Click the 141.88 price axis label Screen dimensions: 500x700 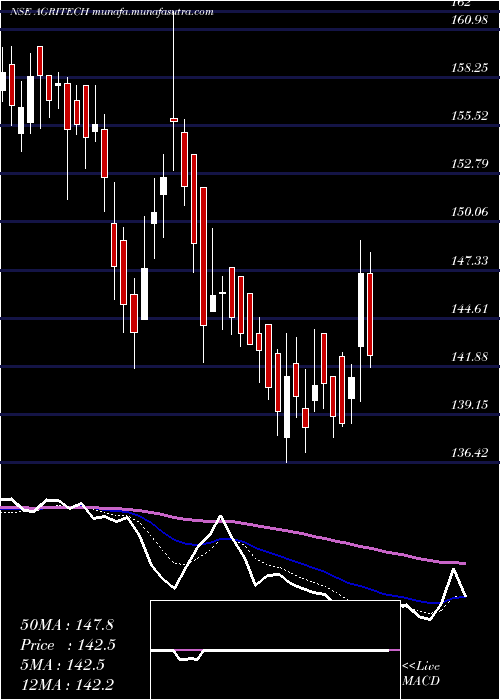click(x=469, y=357)
